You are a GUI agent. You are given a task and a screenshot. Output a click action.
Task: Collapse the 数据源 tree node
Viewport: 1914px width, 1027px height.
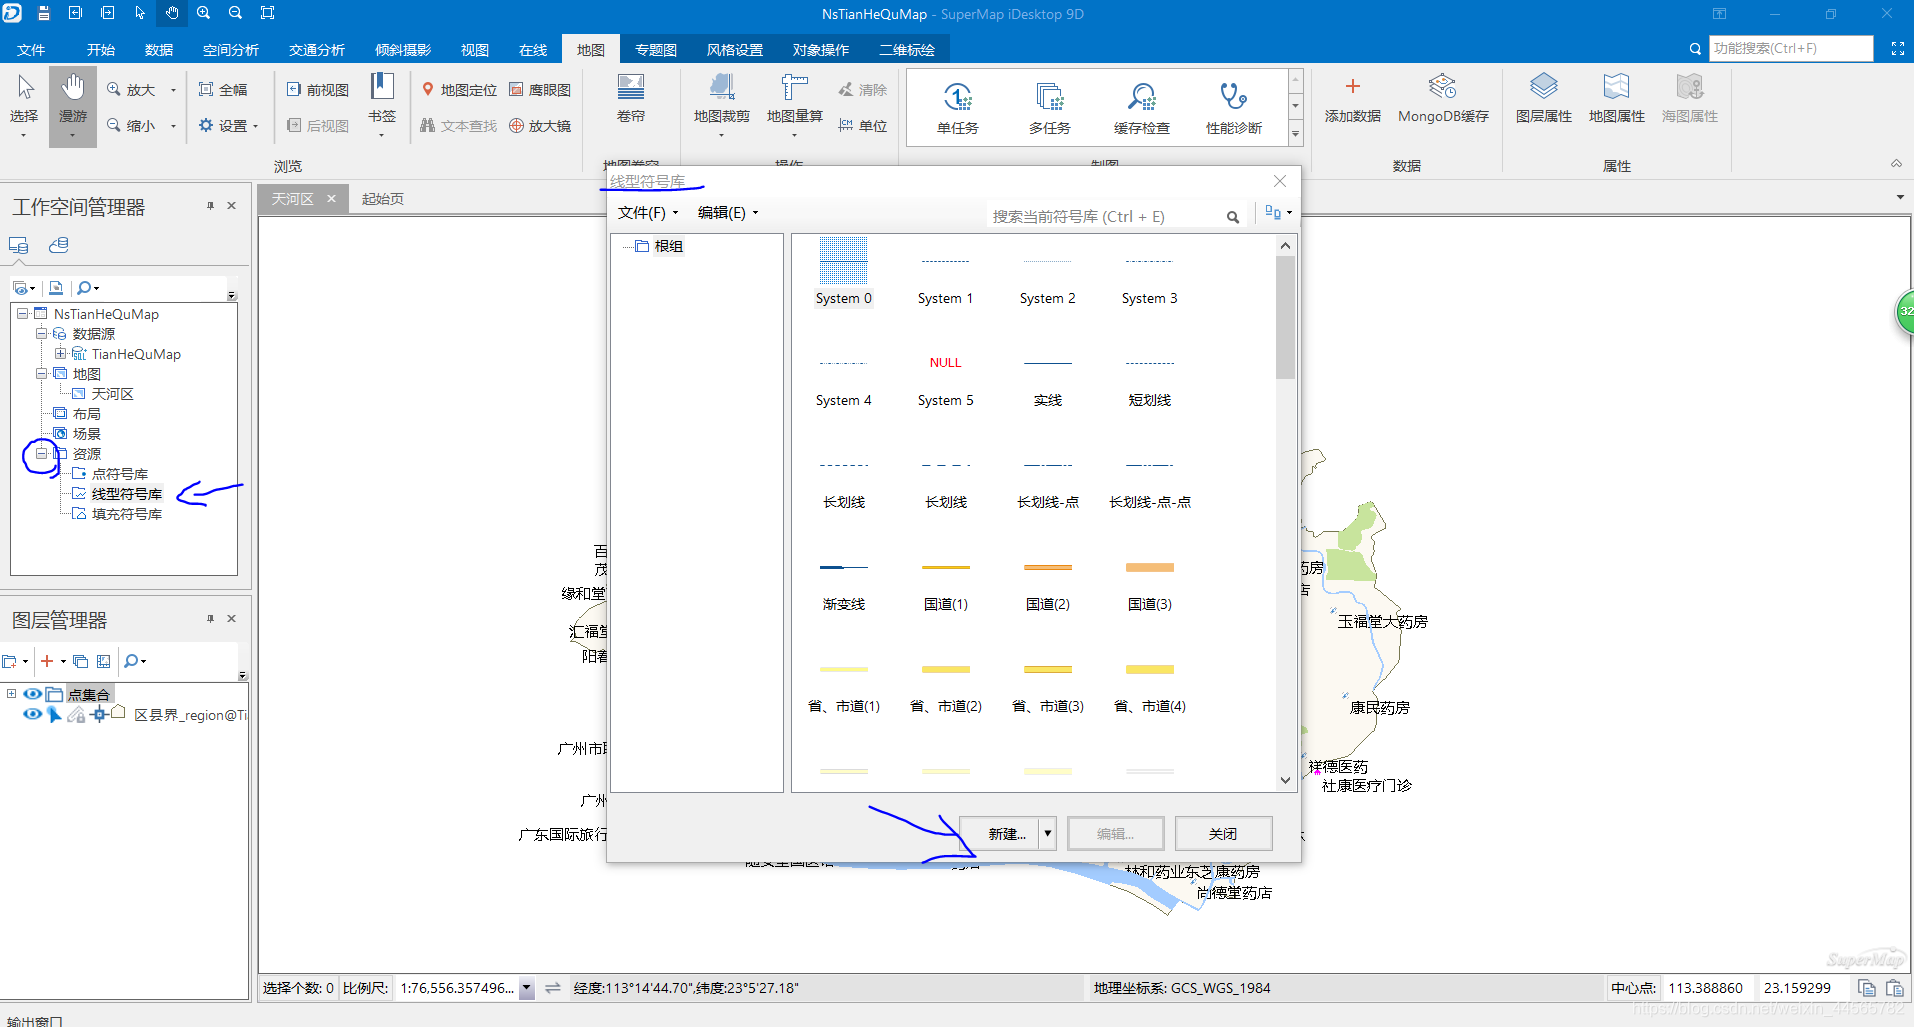41,334
